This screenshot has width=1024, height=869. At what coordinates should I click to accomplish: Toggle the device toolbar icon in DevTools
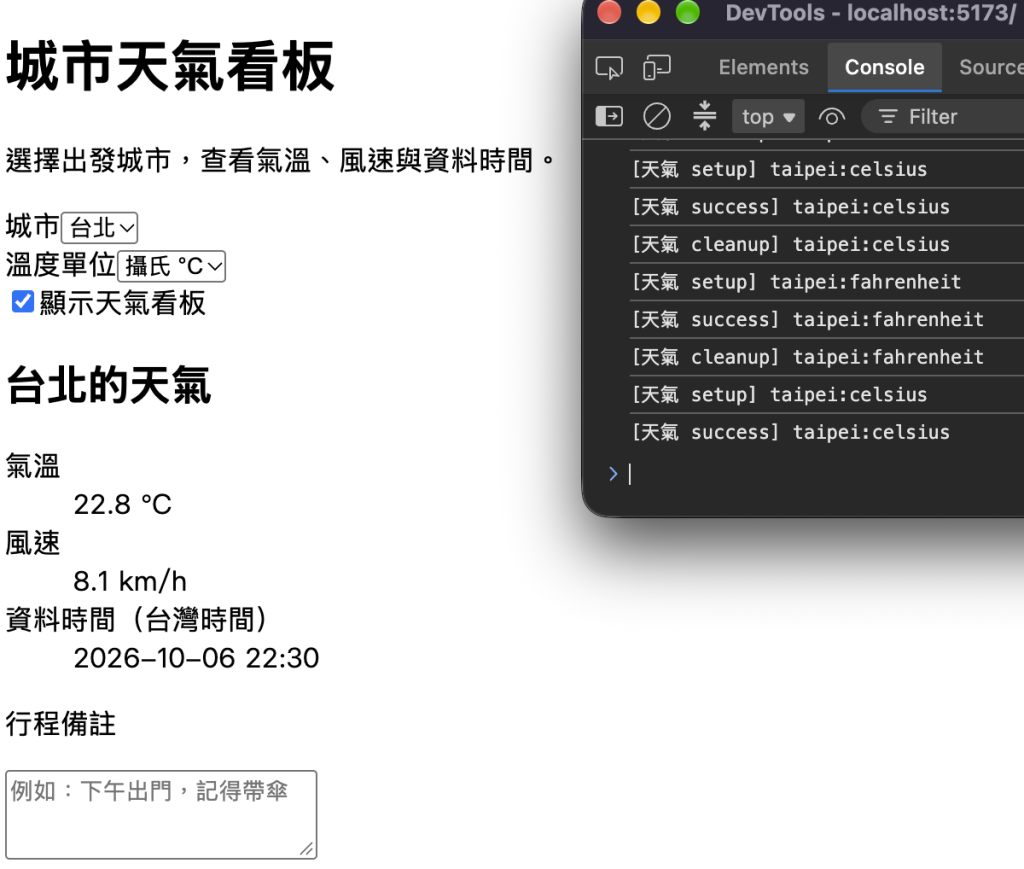coord(656,67)
